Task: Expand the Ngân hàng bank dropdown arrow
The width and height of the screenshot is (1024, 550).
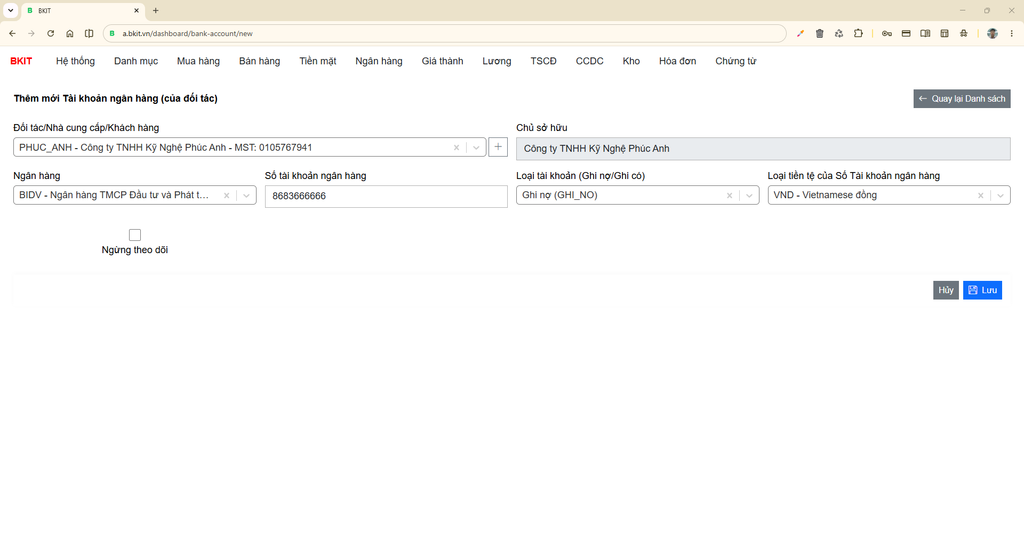Action: (246, 195)
